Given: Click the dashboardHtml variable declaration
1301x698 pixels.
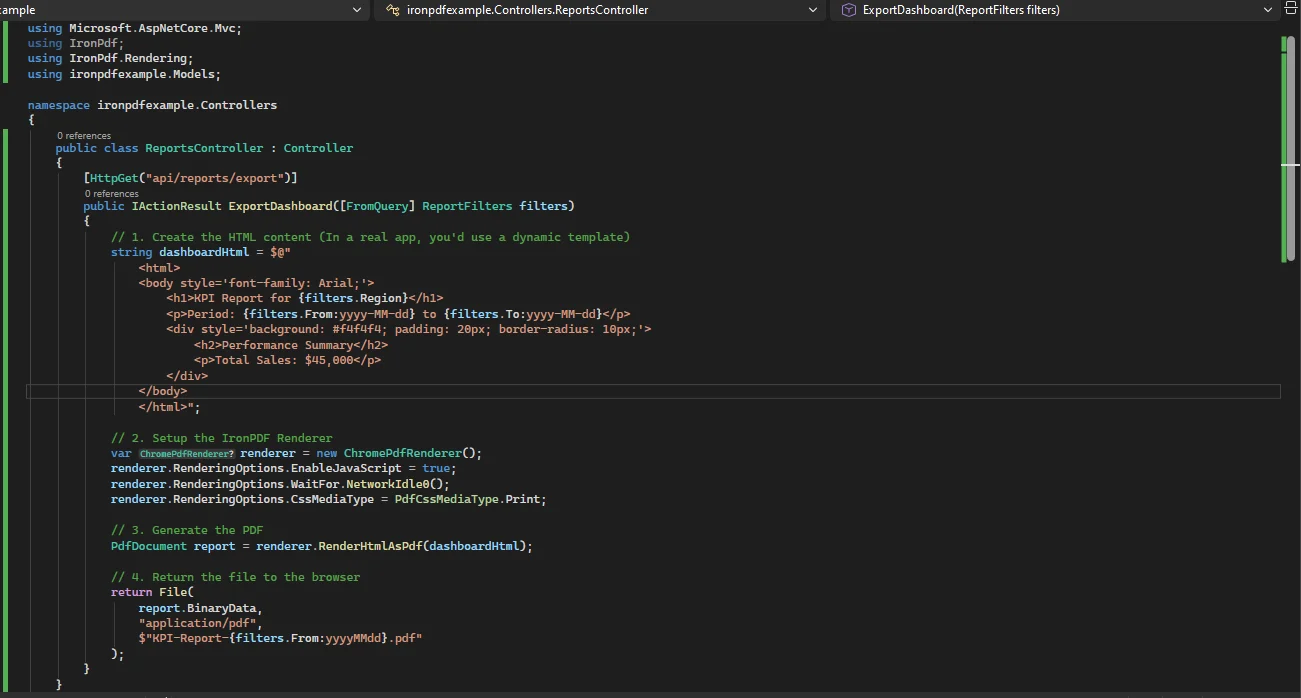Looking at the screenshot, I should (x=201, y=251).
